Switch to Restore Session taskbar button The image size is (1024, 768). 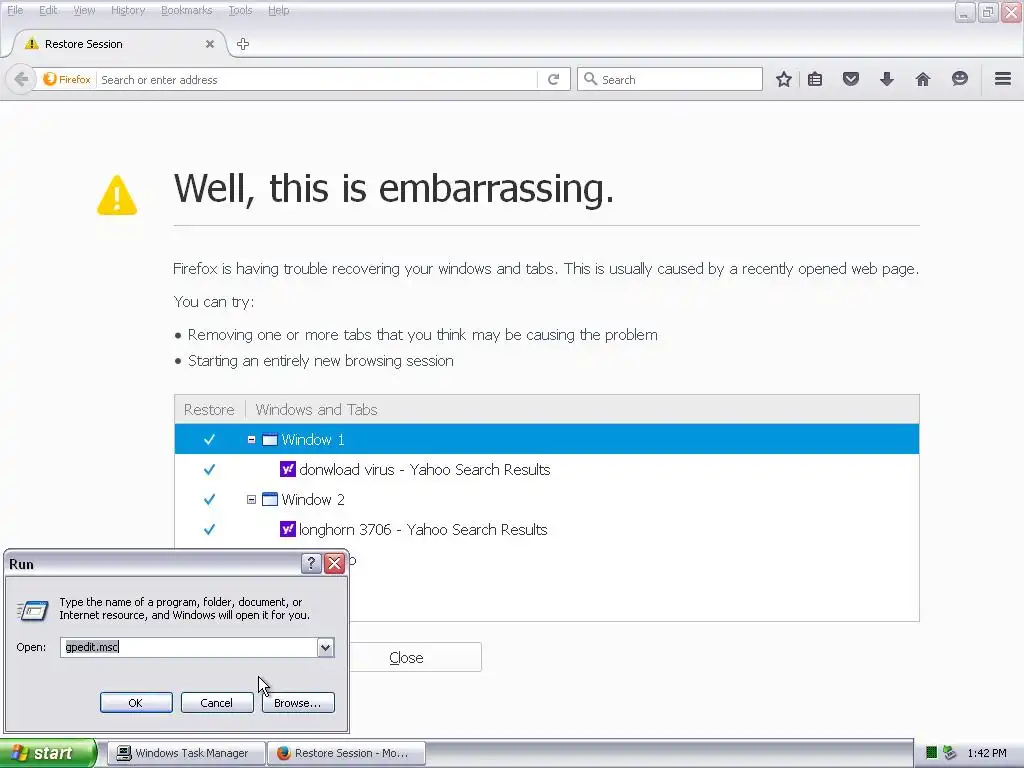[x=347, y=753]
